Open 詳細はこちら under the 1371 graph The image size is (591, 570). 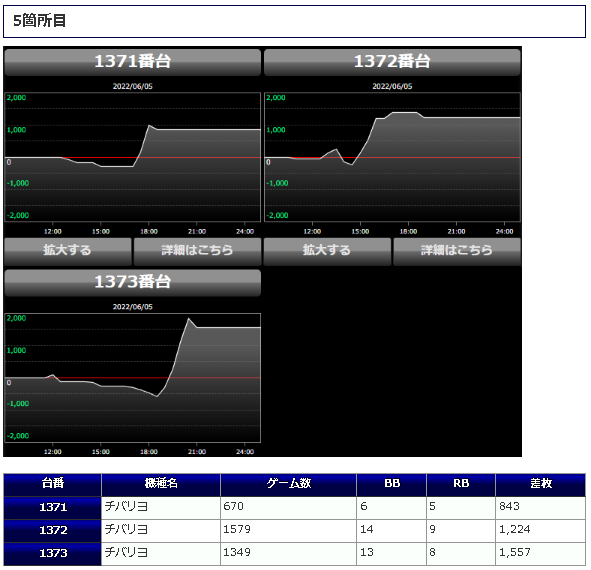click(197, 251)
